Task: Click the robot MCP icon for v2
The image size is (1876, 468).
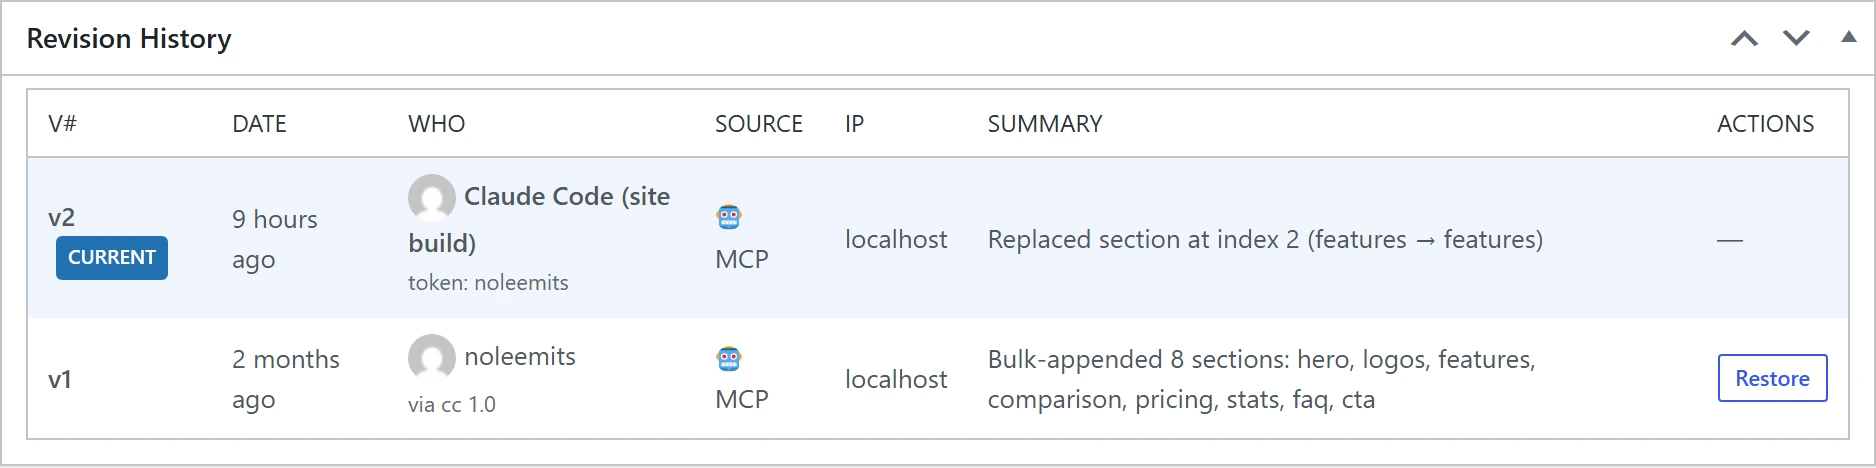Action: [x=729, y=217]
